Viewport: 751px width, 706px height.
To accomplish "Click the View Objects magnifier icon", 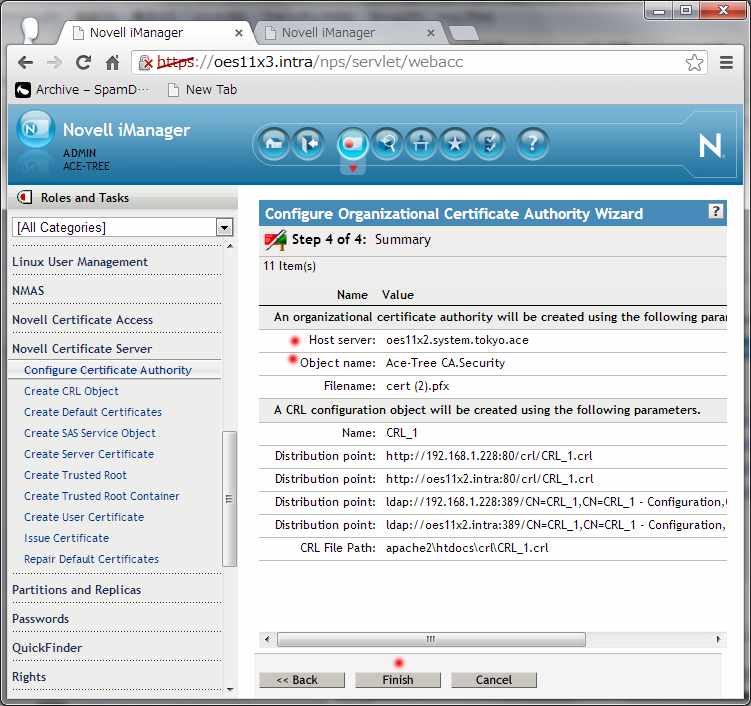I will point(387,143).
